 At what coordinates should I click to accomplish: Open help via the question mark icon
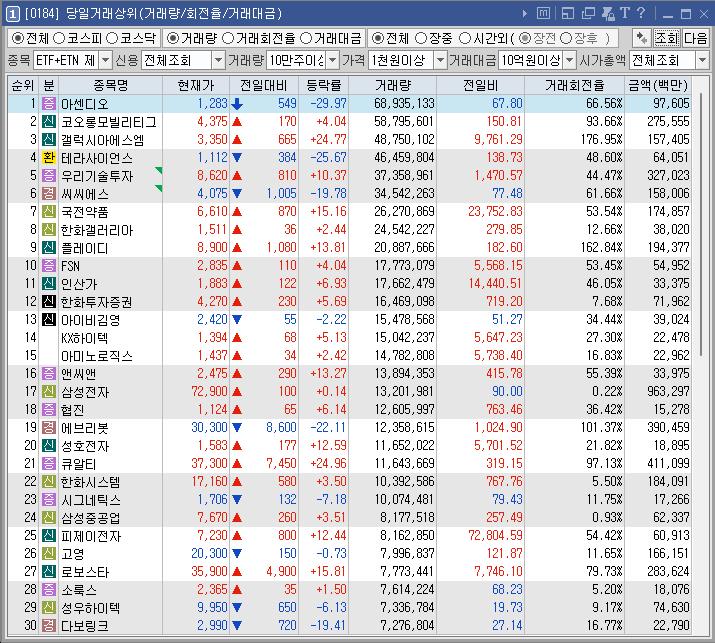[641, 13]
